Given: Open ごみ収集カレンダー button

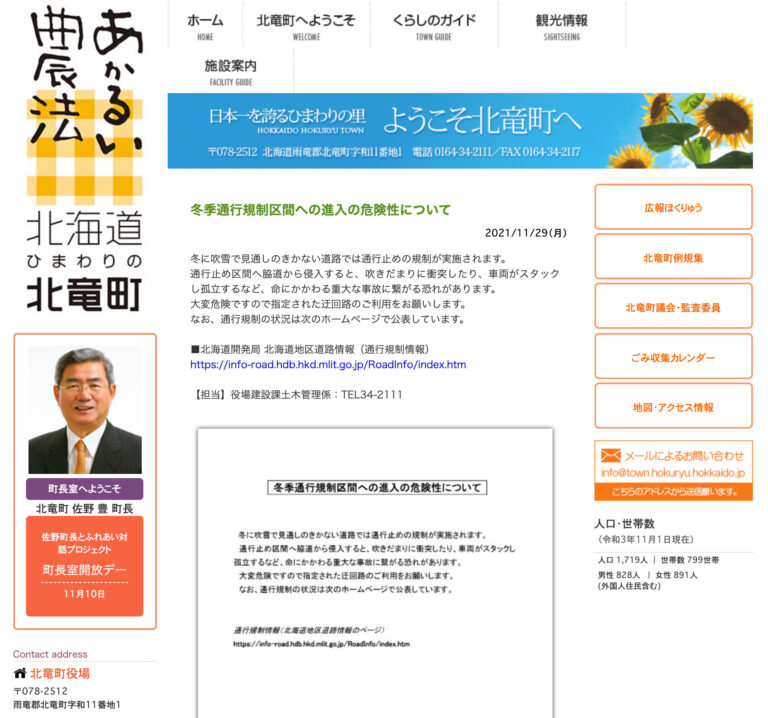Looking at the screenshot, I should [673, 357].
